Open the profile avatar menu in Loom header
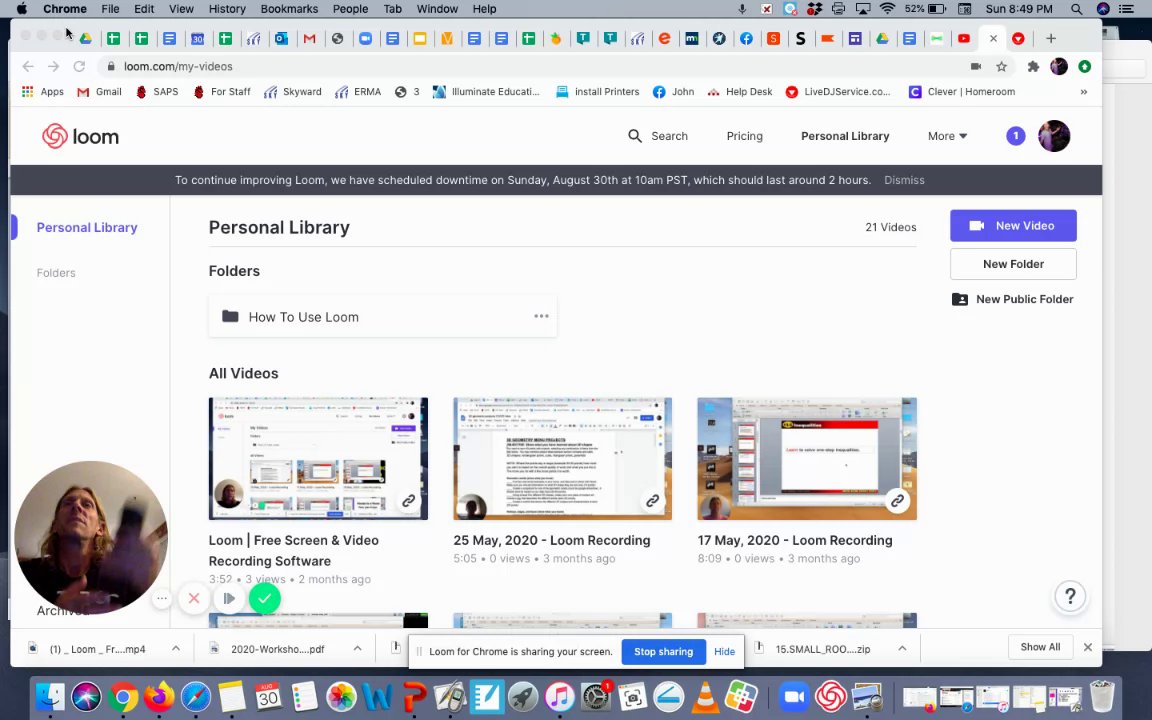Image resolution: width=1152 pixels, height=720 pixels. click(1054, 136)
